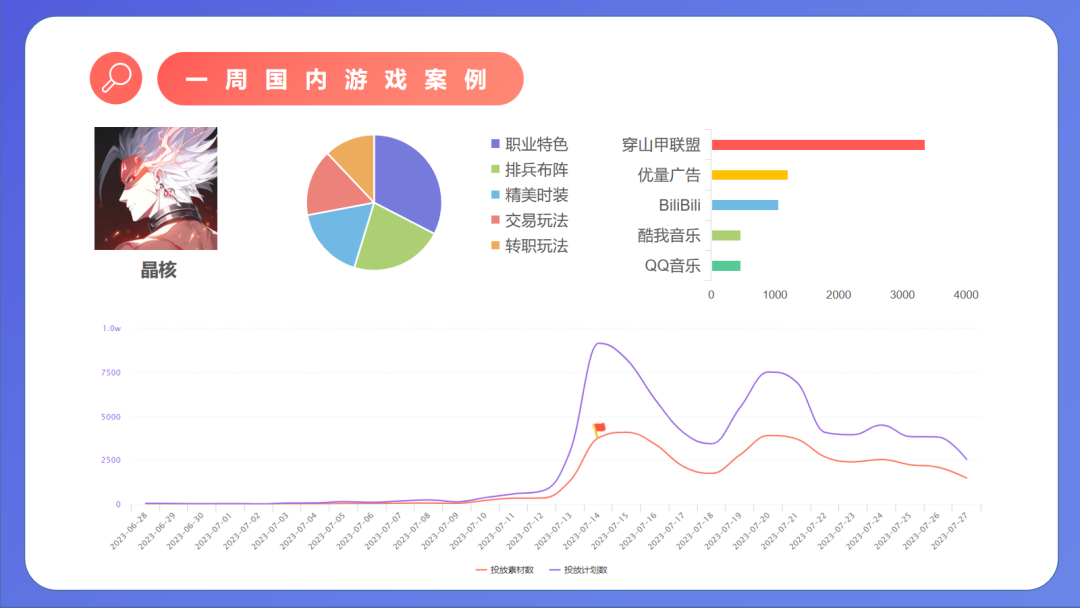The height and width of the screenshot is (608, 1080).
Task: Click the green 排兵布阵 legend marker
Action: coord(492,169)
